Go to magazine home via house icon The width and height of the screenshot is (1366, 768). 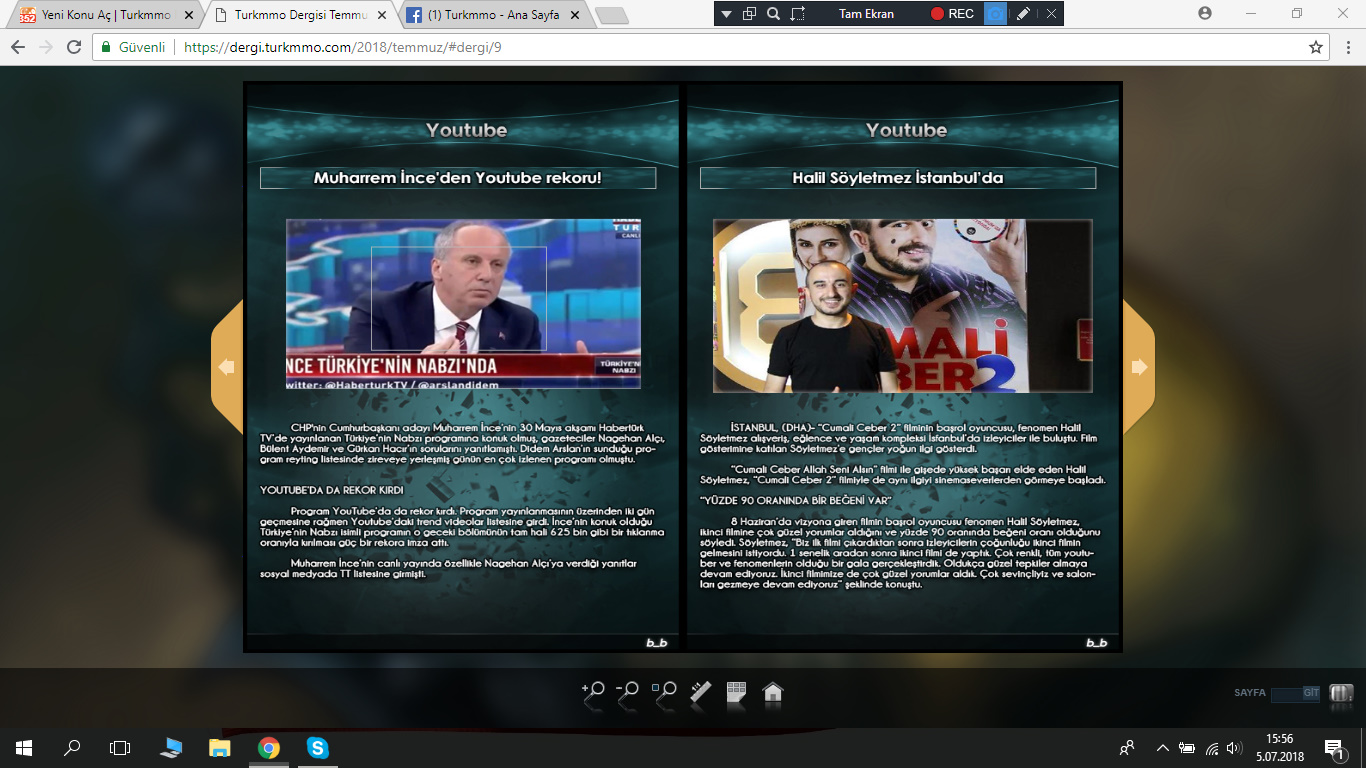[772, 692]
